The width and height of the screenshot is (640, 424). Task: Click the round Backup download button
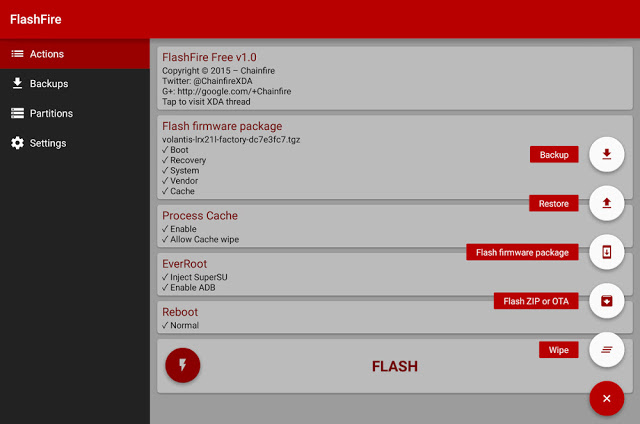(607, 154)
